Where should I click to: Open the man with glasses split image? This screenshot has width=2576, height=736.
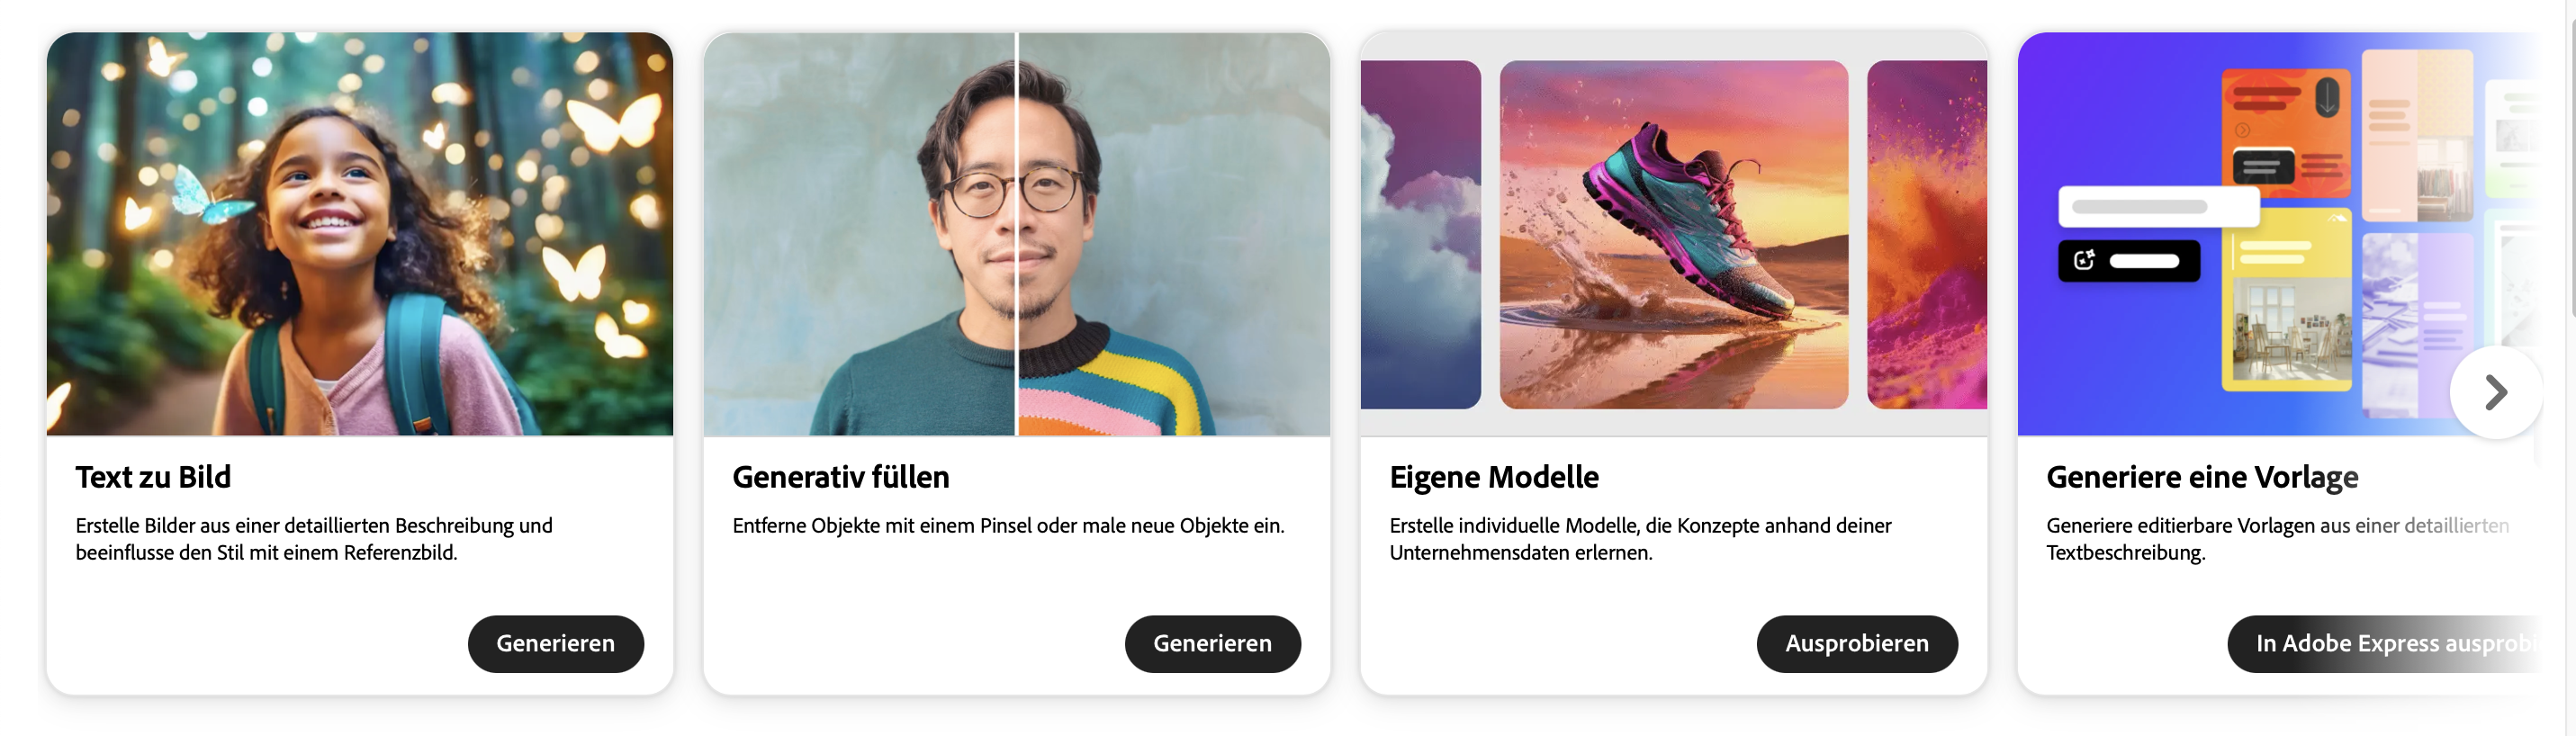click(x=1016, y=234)
